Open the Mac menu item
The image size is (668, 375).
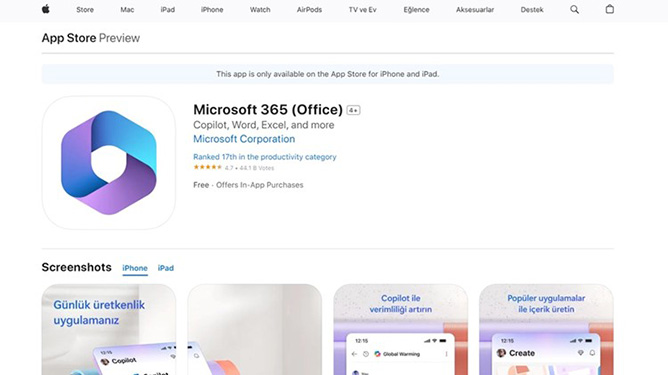coord(127,10)
